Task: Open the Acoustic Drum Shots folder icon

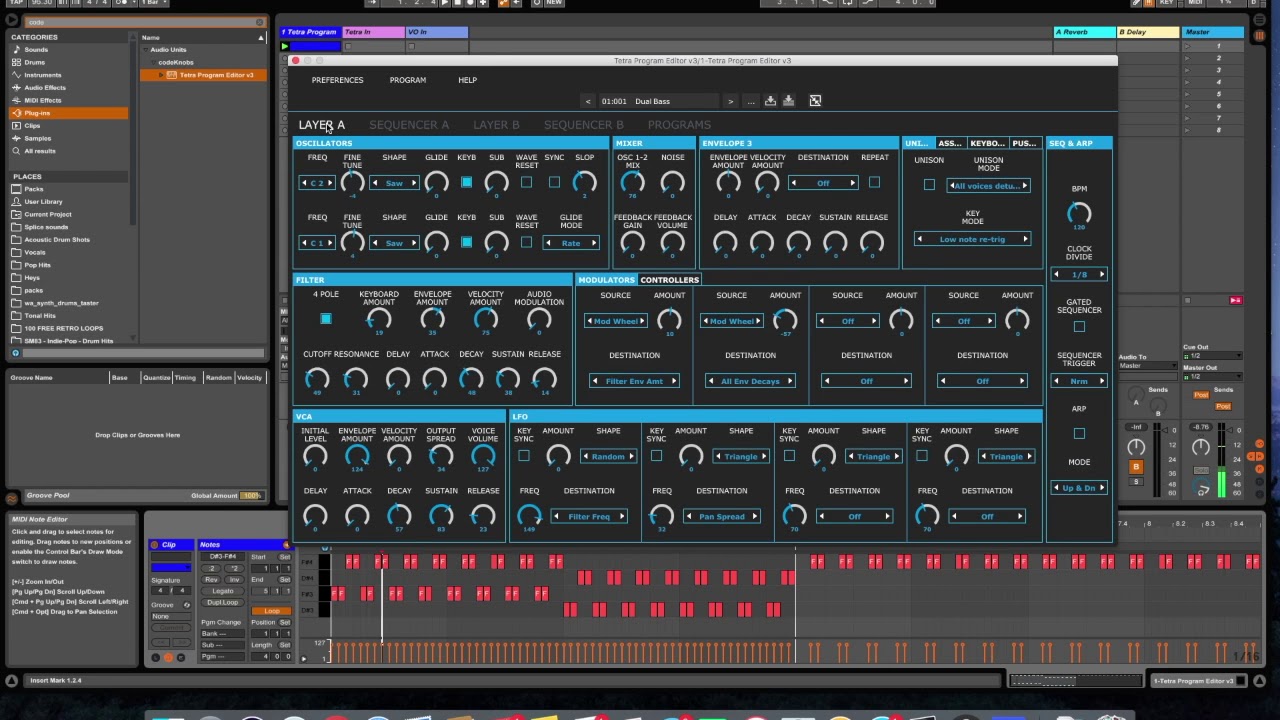Action: (16, 239)
